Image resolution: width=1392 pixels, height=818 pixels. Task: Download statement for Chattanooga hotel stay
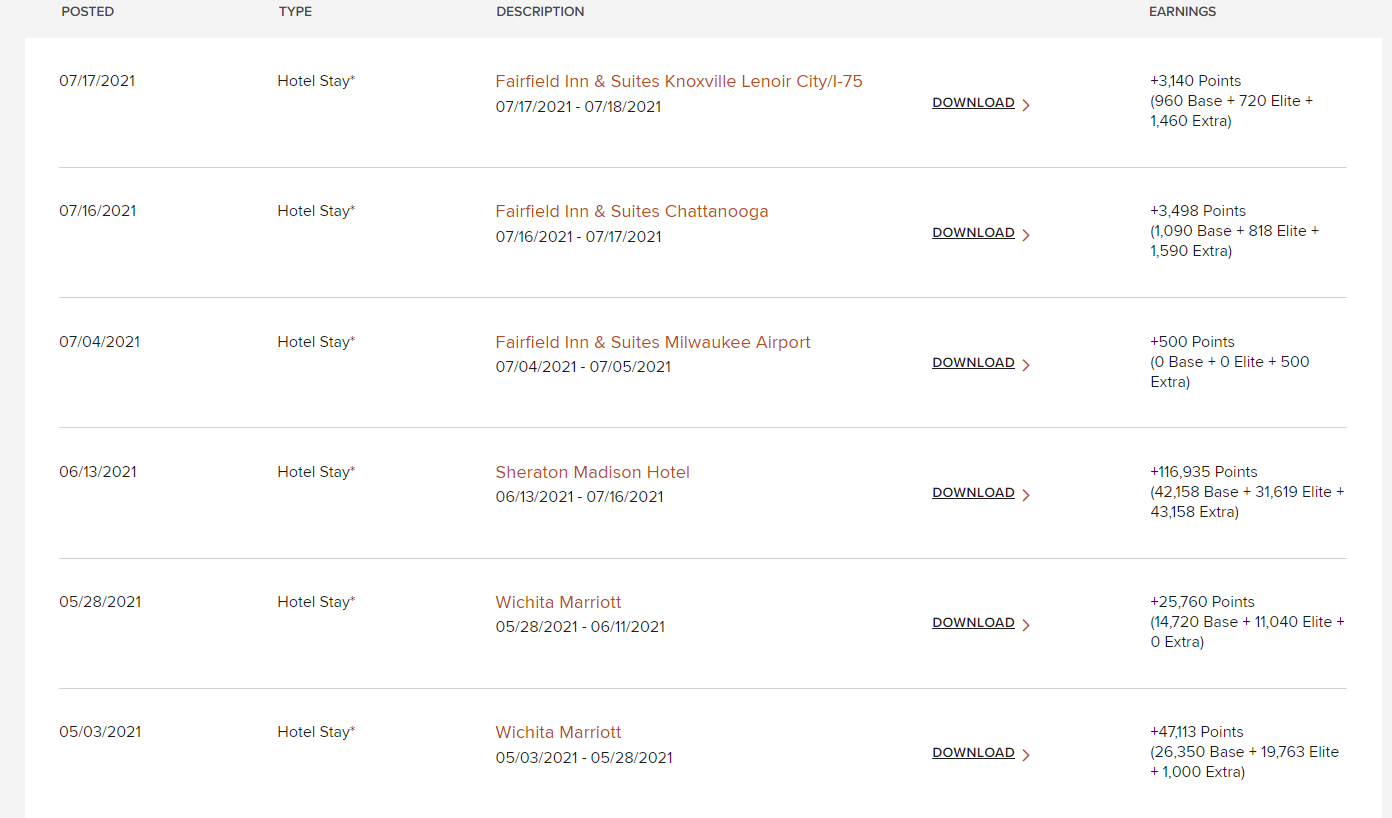[973, 233]
